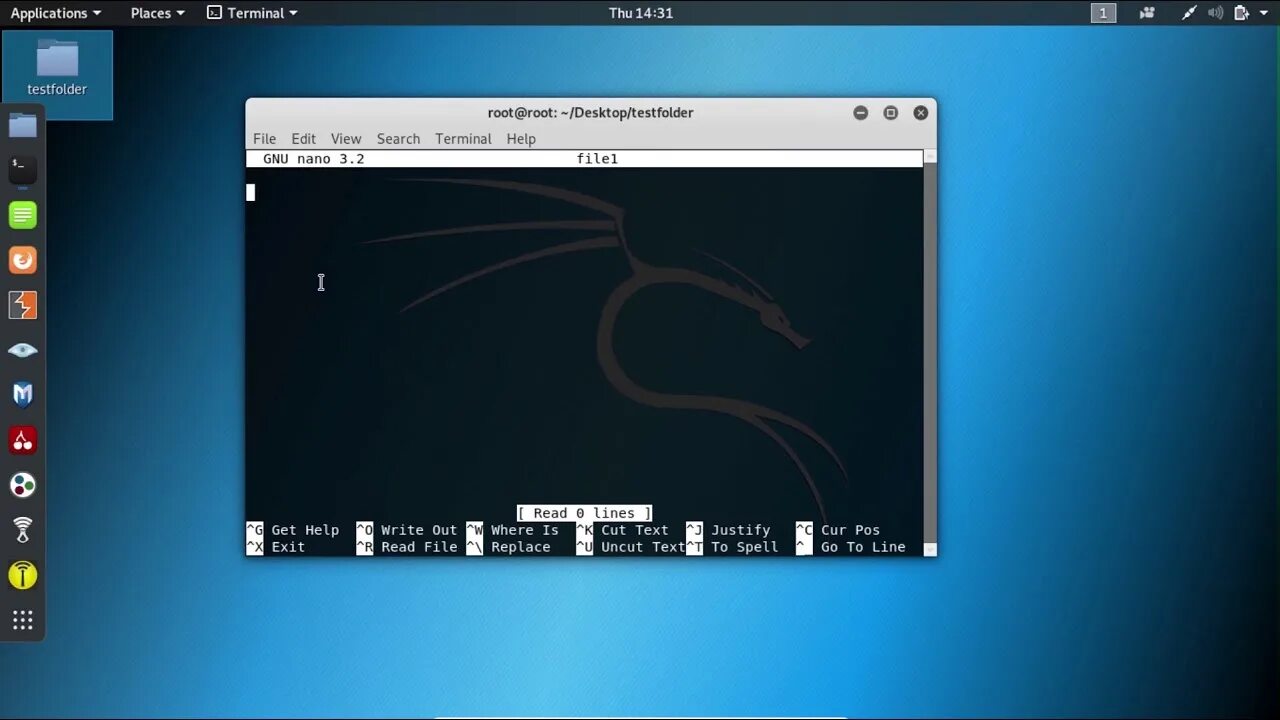Screen dimensions: 1280x720
Task: Click the '^O Write Out' shortcut
Action: point(407,530)
